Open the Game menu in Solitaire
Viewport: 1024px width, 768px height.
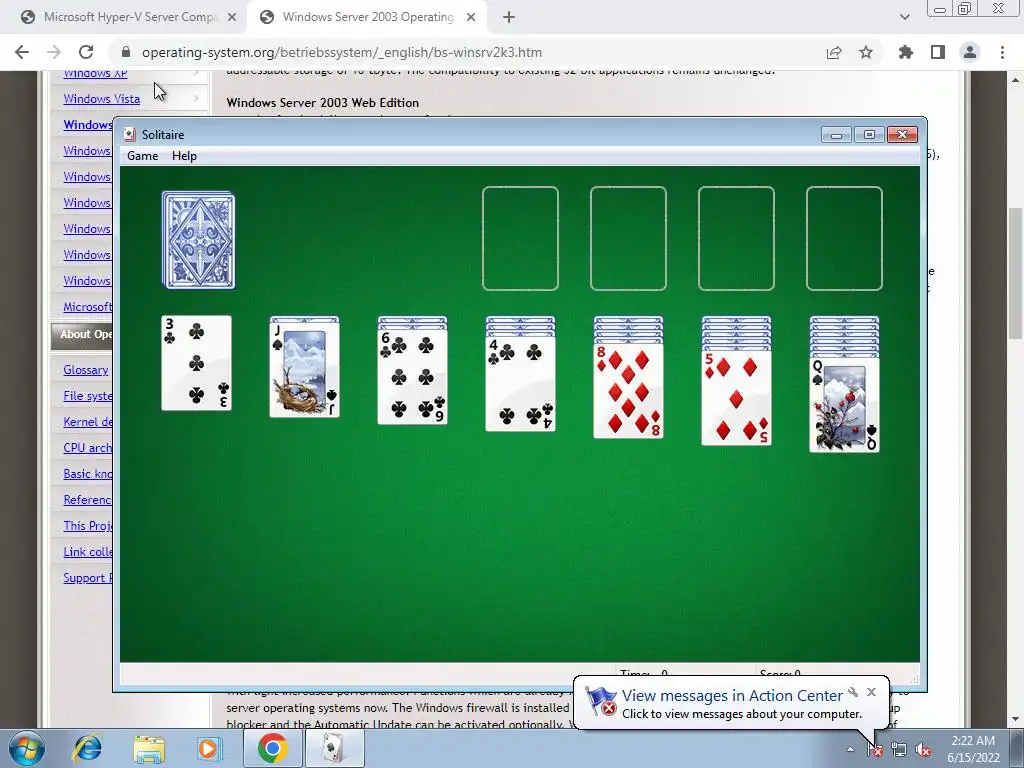(142, 156)
